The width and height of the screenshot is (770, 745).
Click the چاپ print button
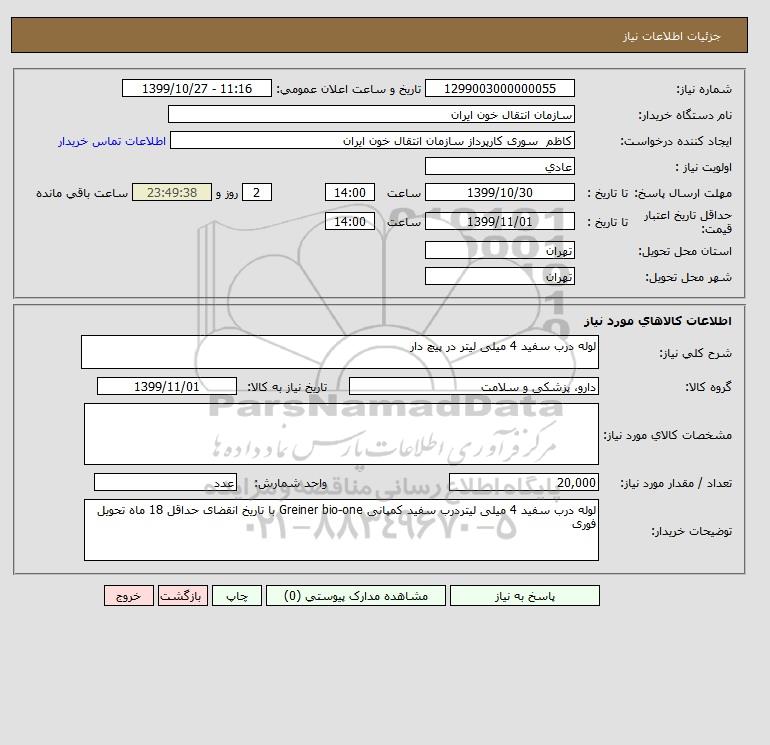click(237, 596)
